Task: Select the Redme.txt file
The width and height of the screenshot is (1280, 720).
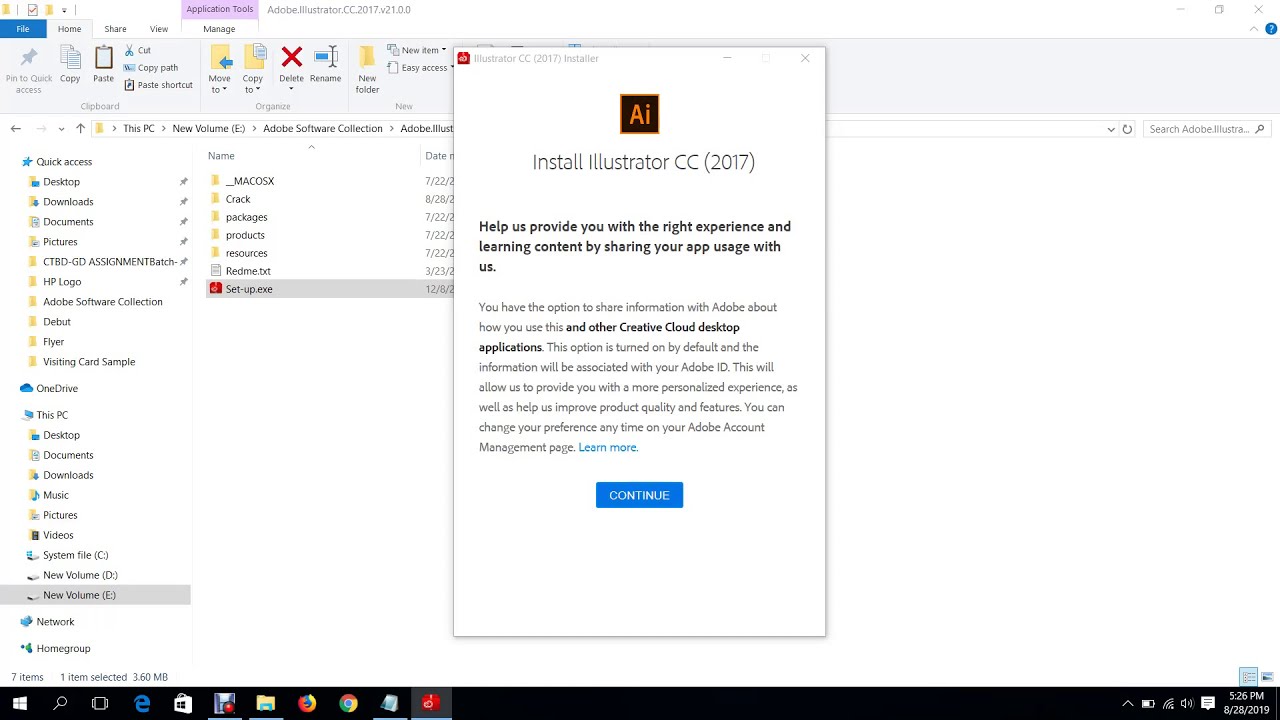Action: (x=248, y=271)
